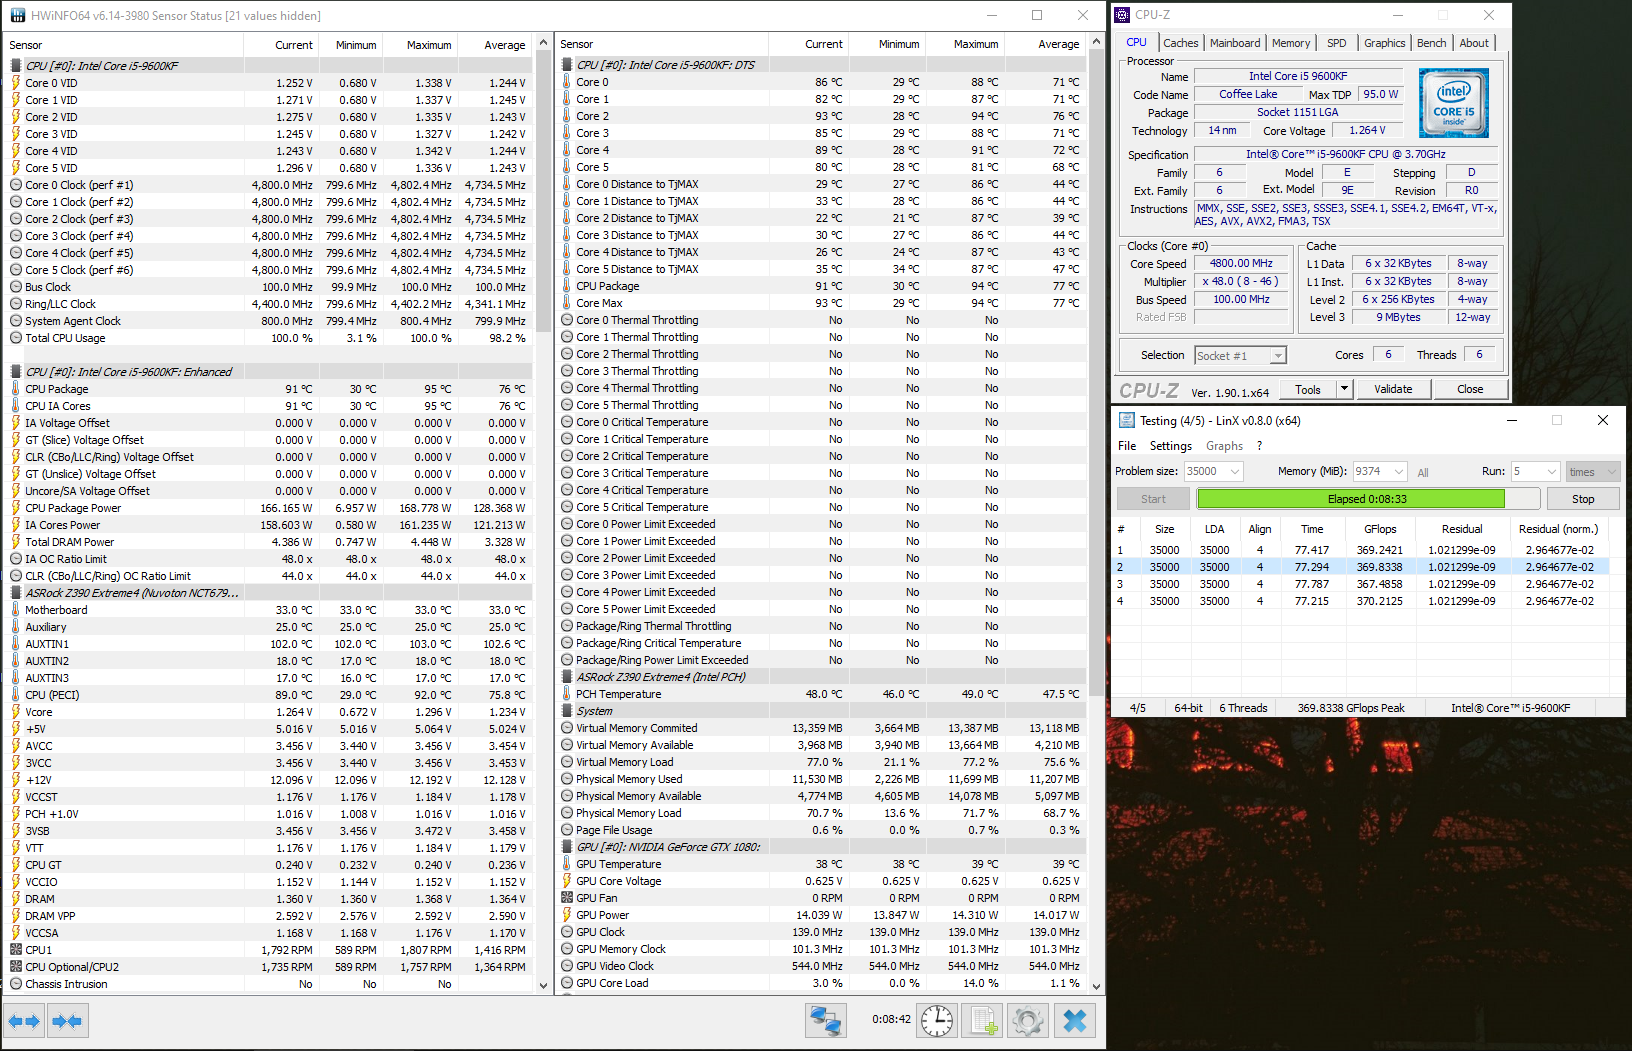Image resolution: width=1632 pixels, height=1051 pixels.
Task: Switch to the Caches tab in CPU-Z
Action: tap(1181, 43)
